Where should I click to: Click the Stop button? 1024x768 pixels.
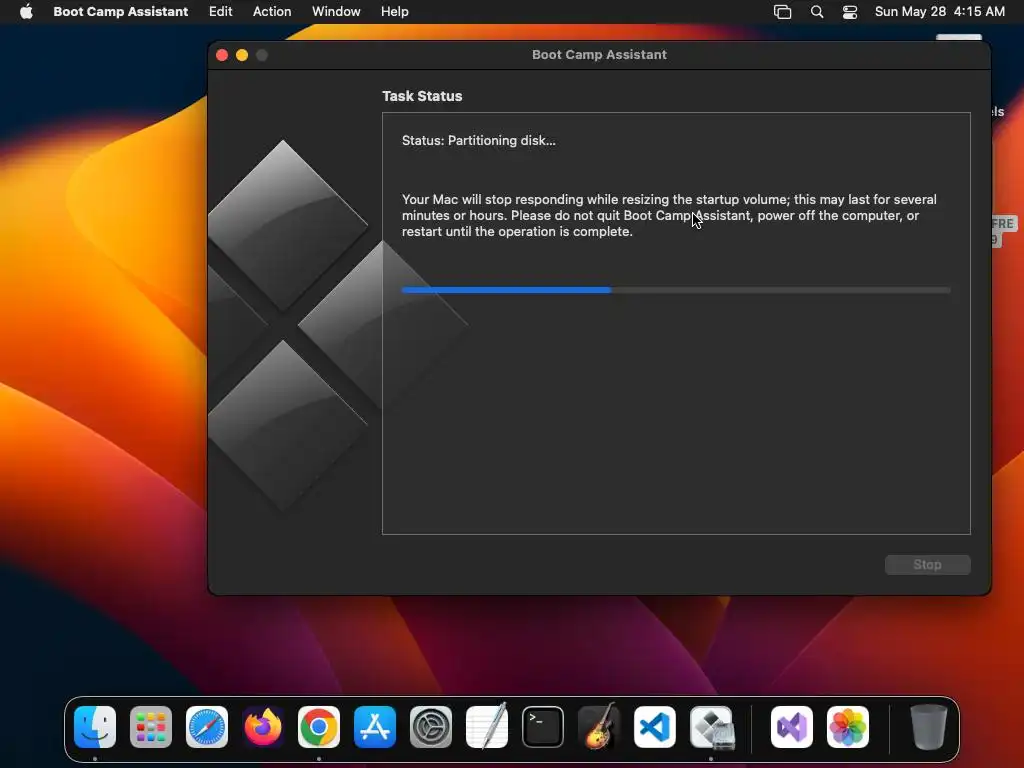pyautogui.click(x=927, y=565)
